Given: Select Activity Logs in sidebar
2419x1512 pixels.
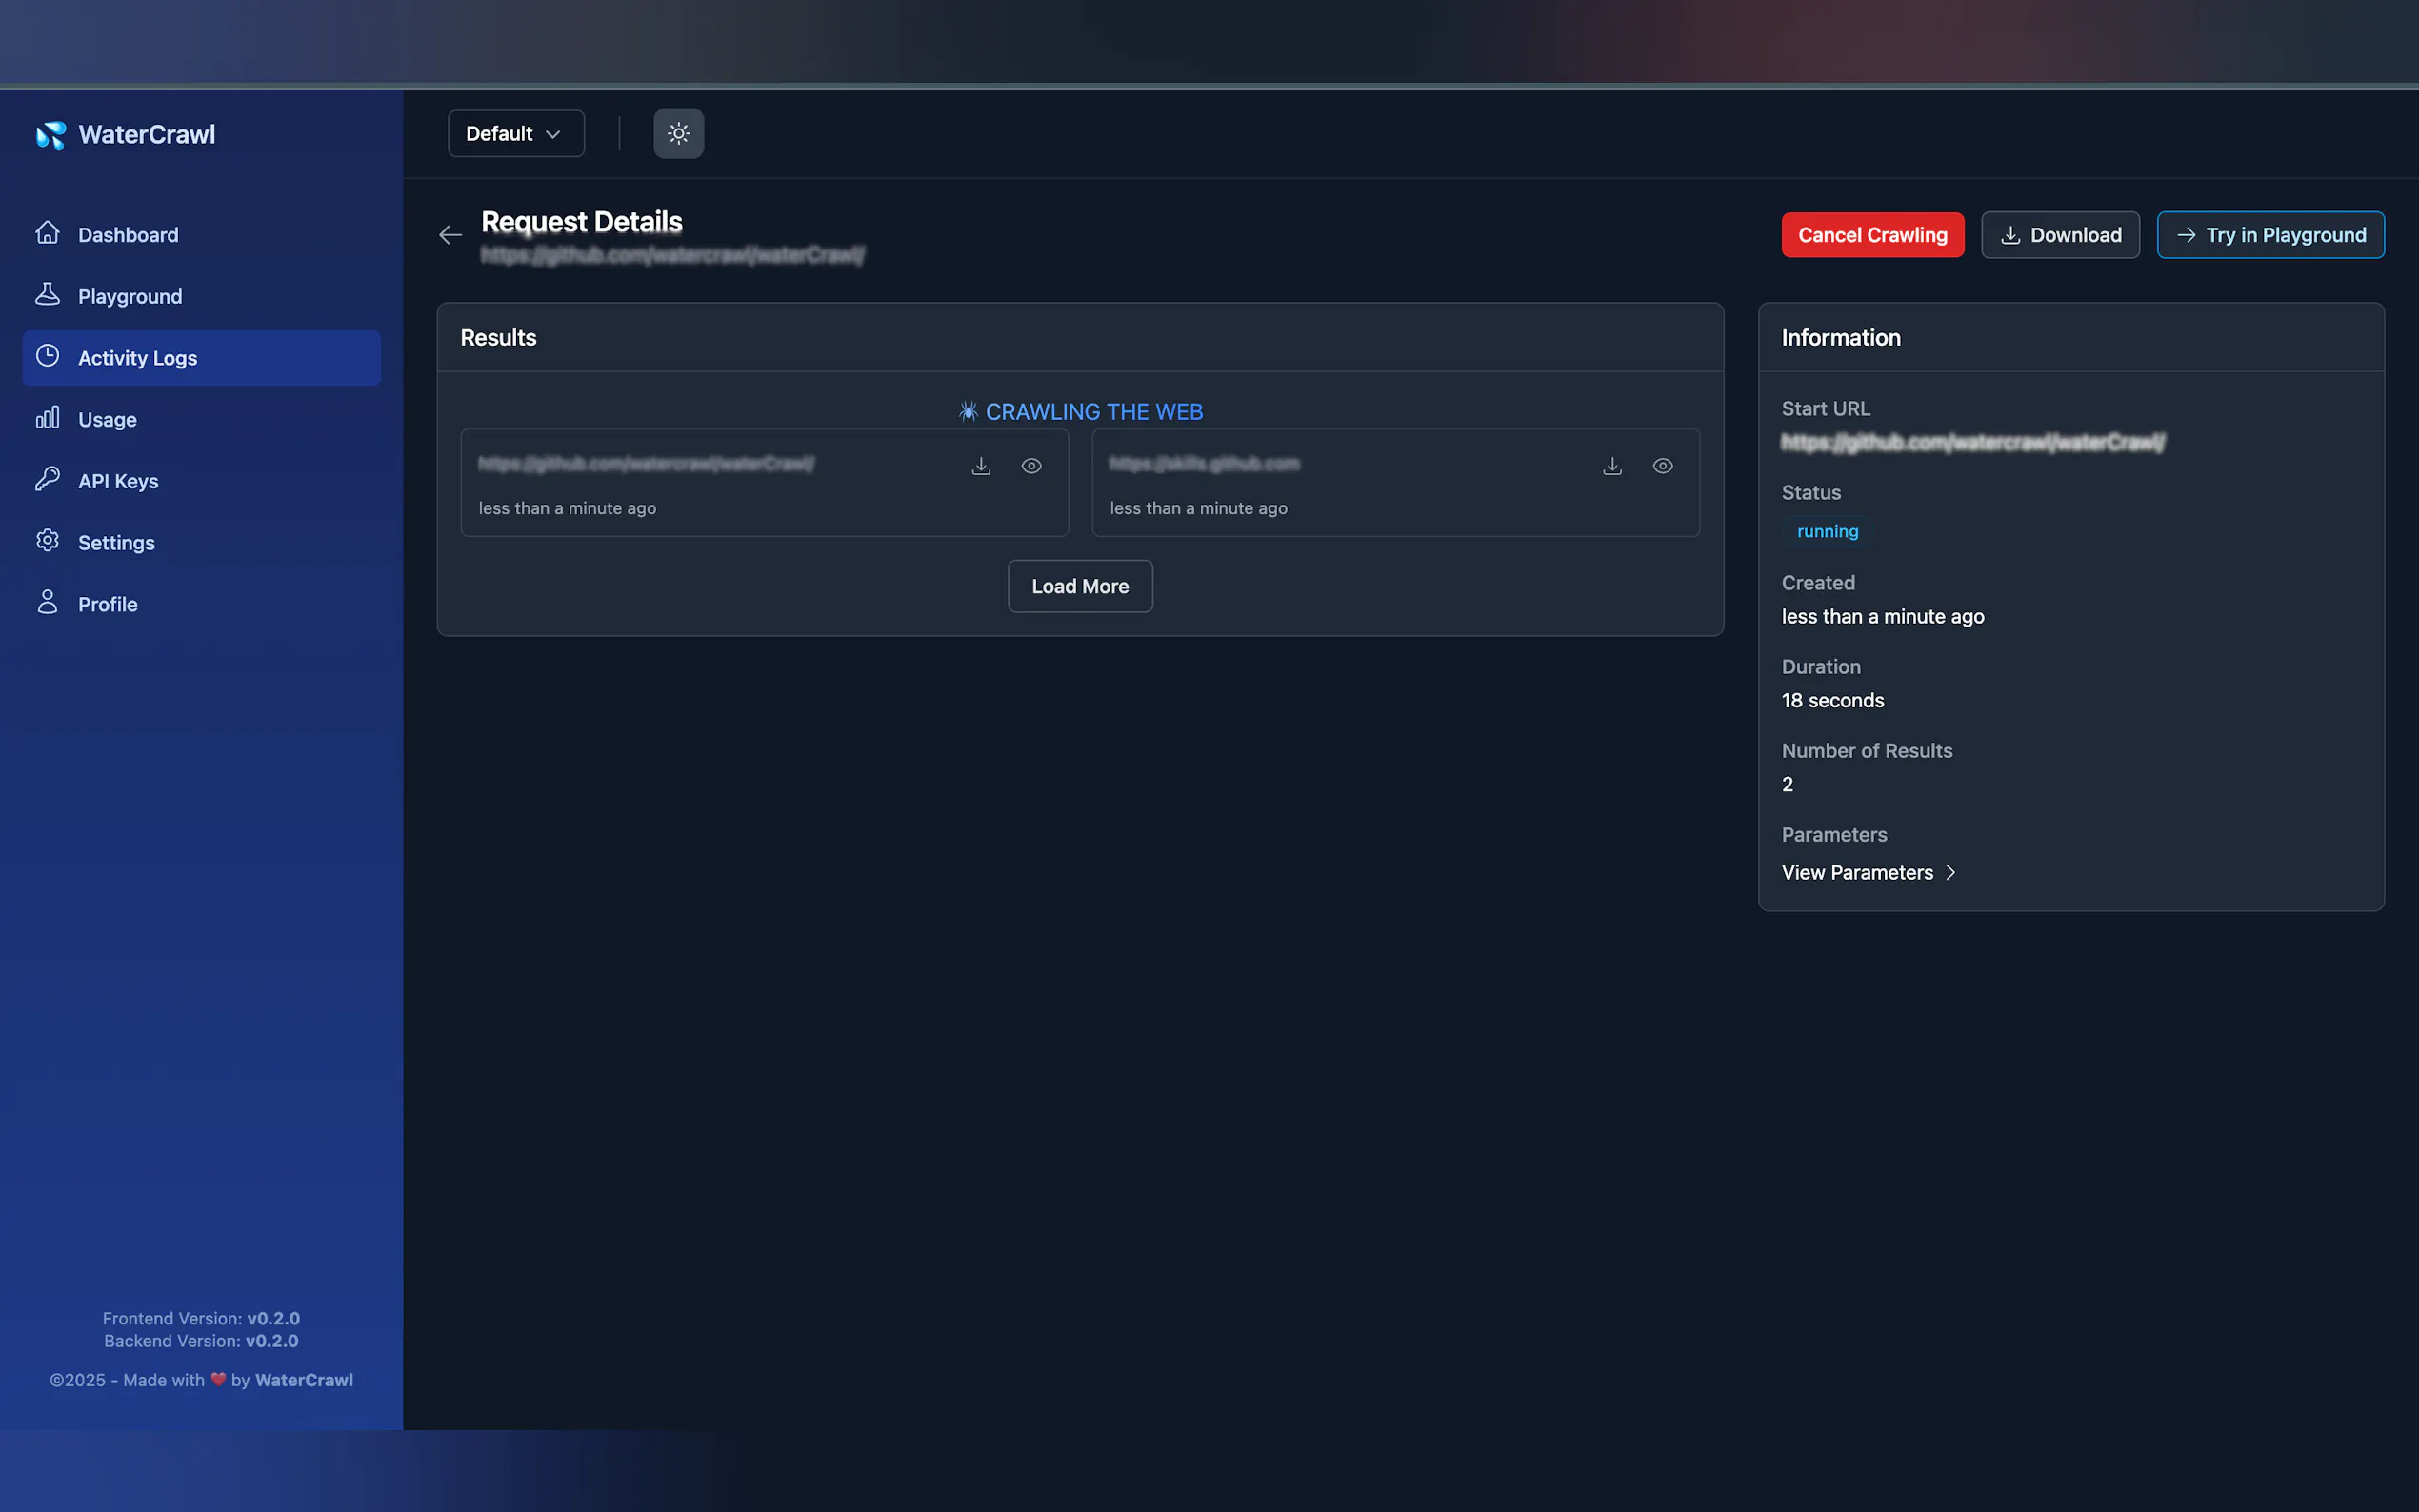Looking at the screenshot, I should click(x=137, y=358).
